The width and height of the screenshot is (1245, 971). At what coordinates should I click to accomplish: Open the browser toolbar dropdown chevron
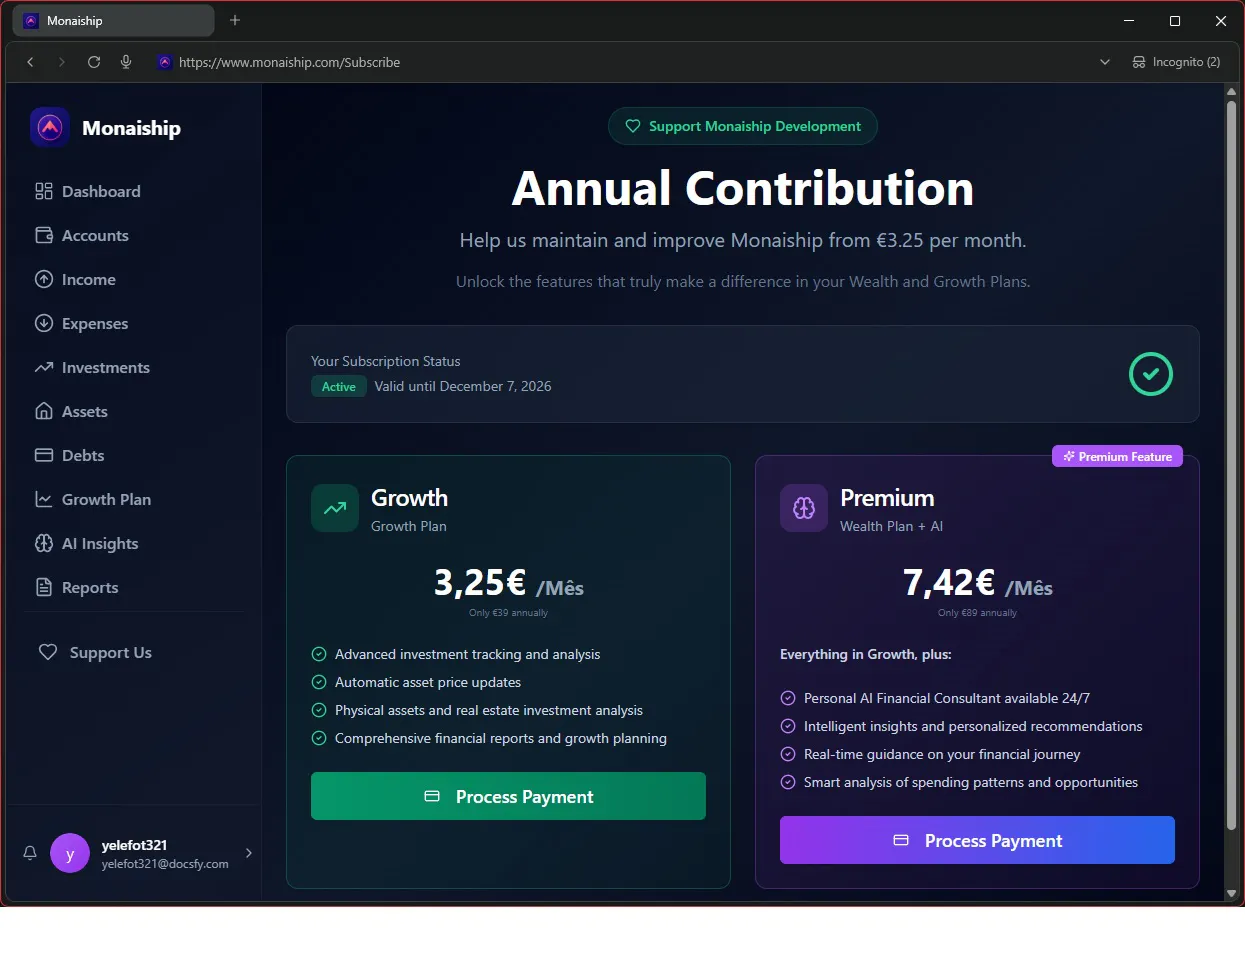(1105, 62)
